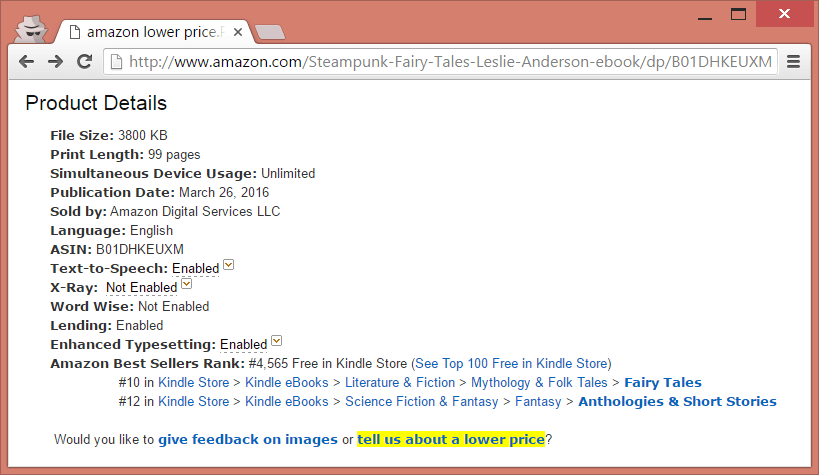Open the Fairy Tales category link

[x=663, y=383]
